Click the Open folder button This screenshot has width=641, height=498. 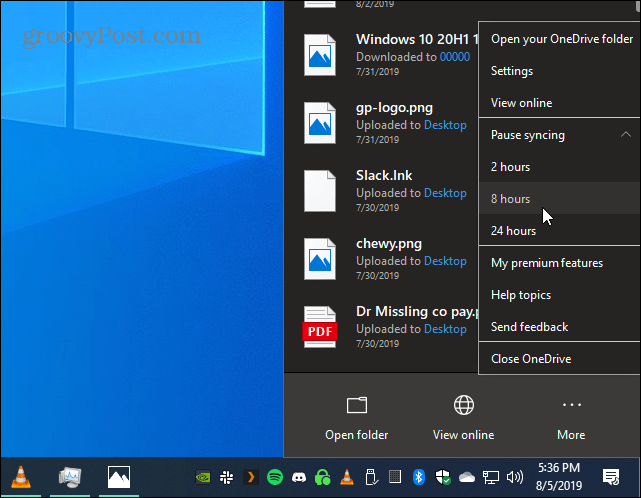[x=356, y=417]
